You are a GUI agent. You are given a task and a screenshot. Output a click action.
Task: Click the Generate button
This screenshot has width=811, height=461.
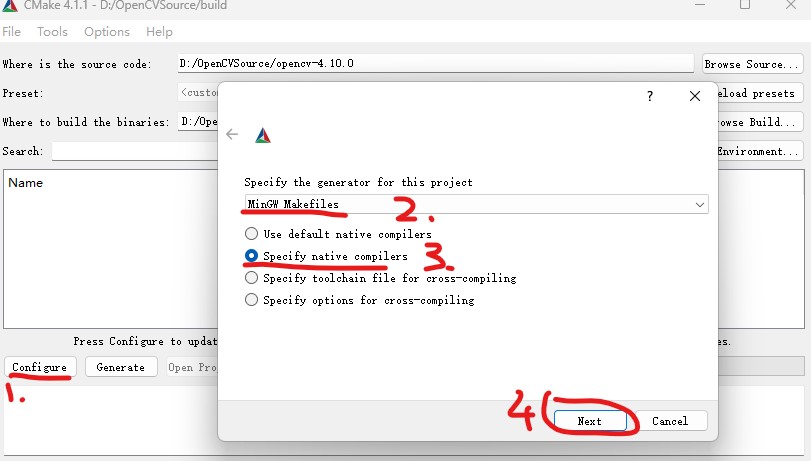121,367
